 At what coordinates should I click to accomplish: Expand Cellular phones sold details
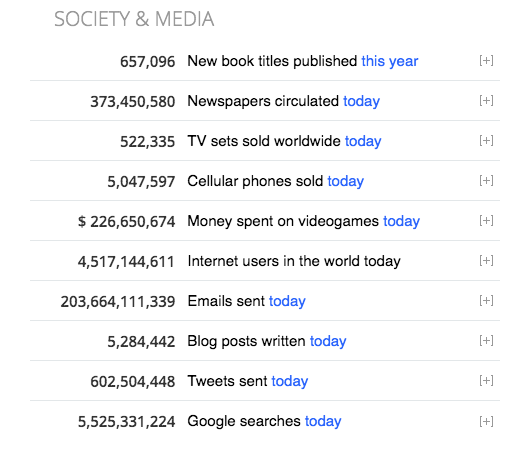pos(486,181)
